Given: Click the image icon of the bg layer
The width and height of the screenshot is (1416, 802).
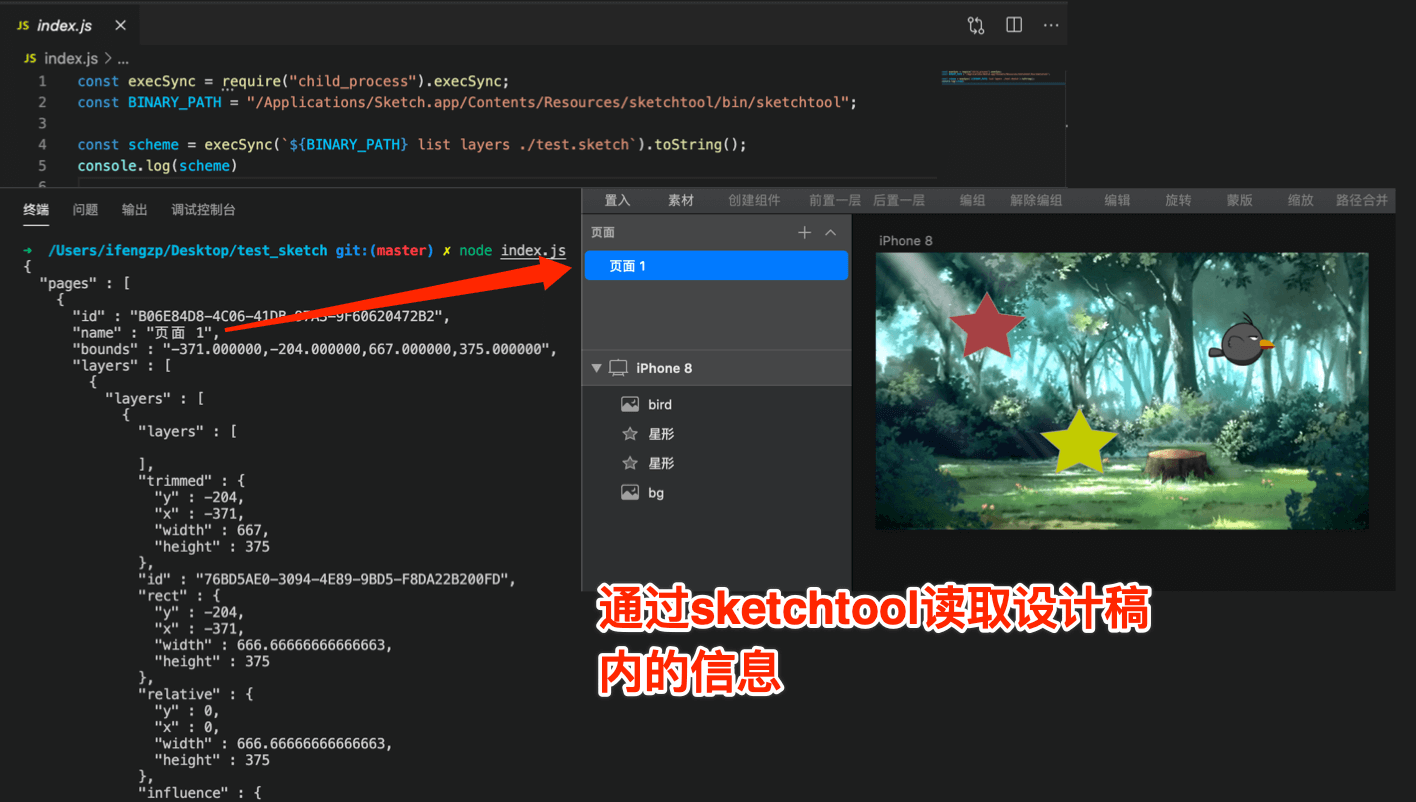Looking at the screenshot, I should tap(630, 492).
